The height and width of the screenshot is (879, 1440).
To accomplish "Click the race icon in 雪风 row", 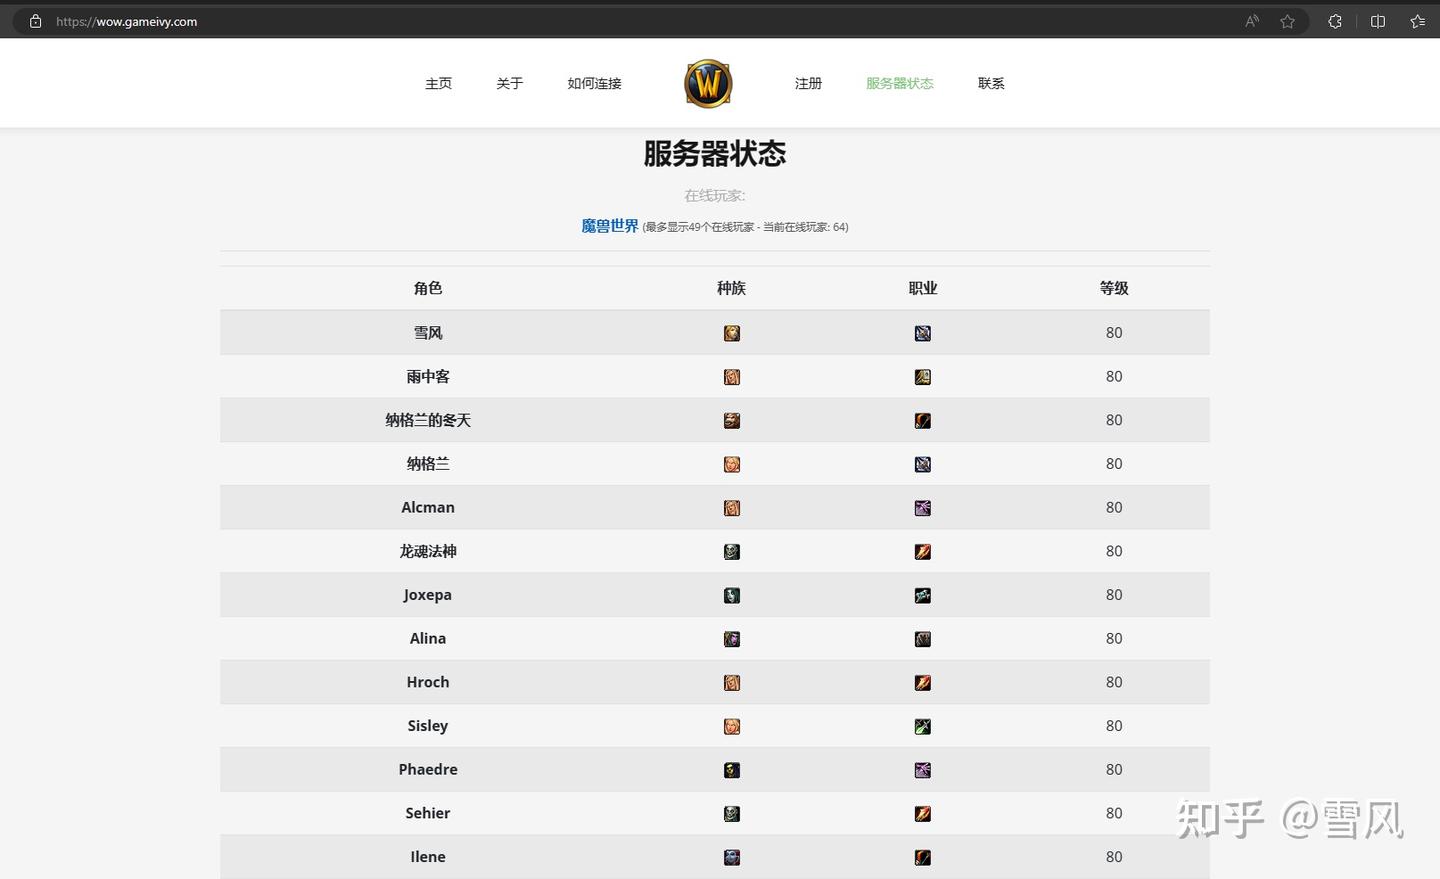I will (x=732, y=333).
